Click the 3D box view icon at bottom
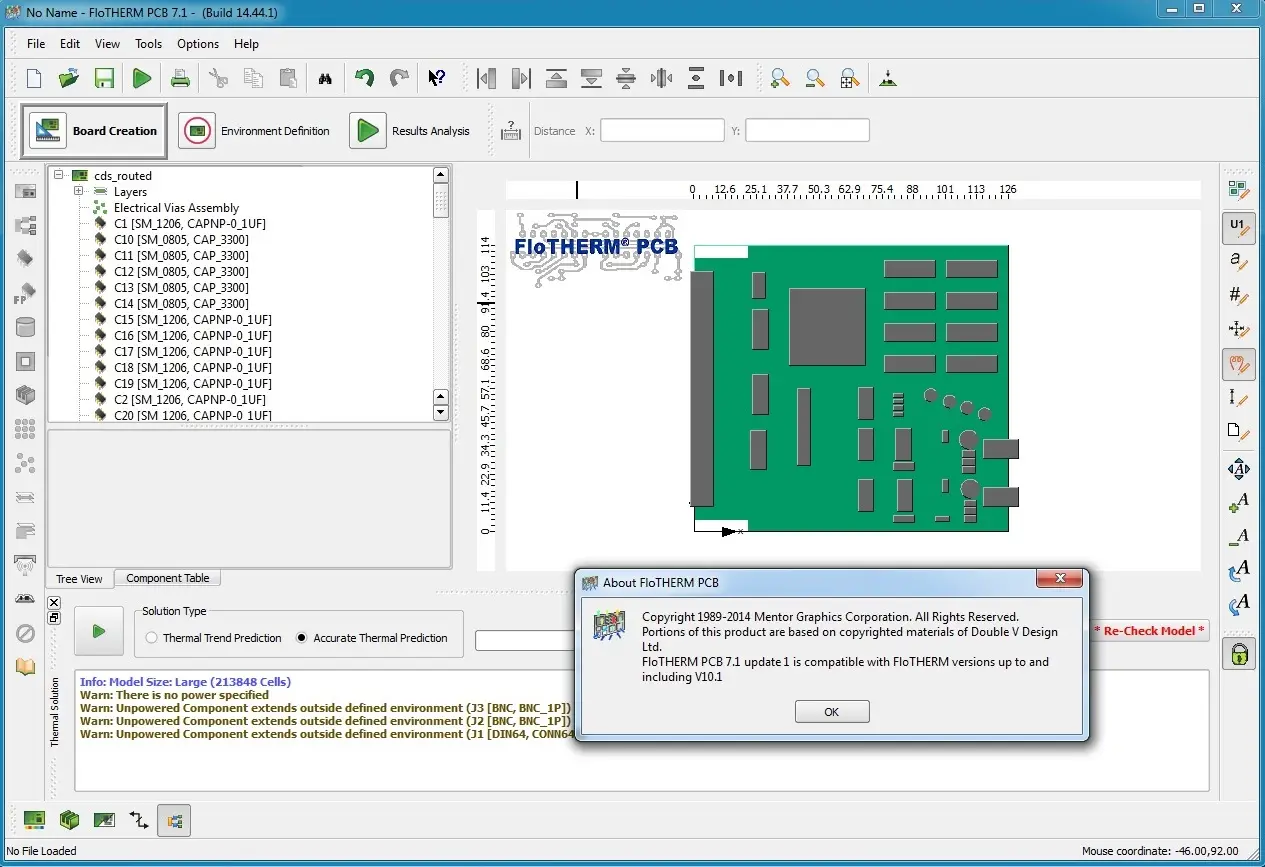 [69, 821]
